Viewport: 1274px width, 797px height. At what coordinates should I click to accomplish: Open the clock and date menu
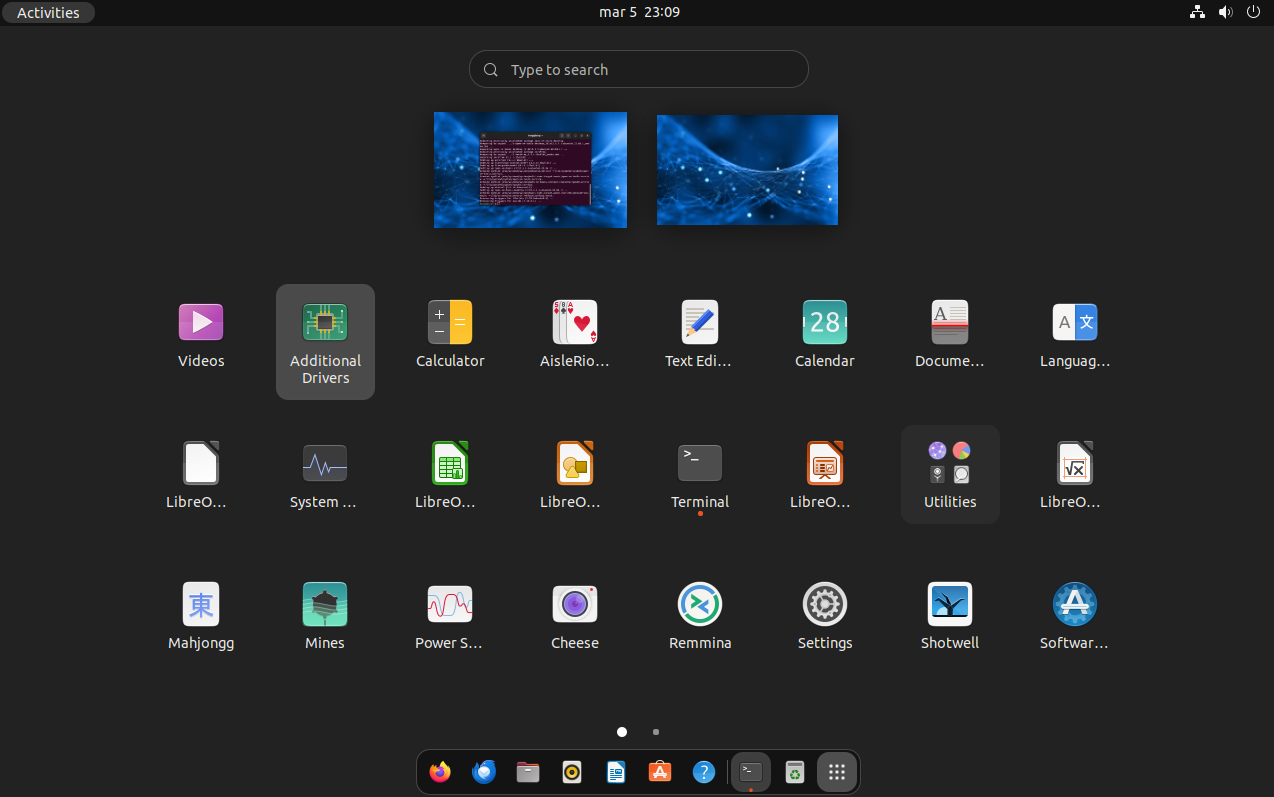[x=639, y=12]
